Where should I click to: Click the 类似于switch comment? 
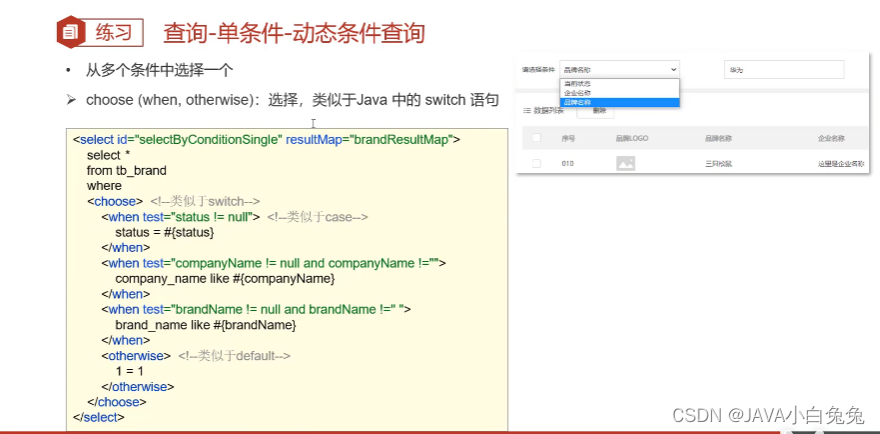click(x=205, y=202)
